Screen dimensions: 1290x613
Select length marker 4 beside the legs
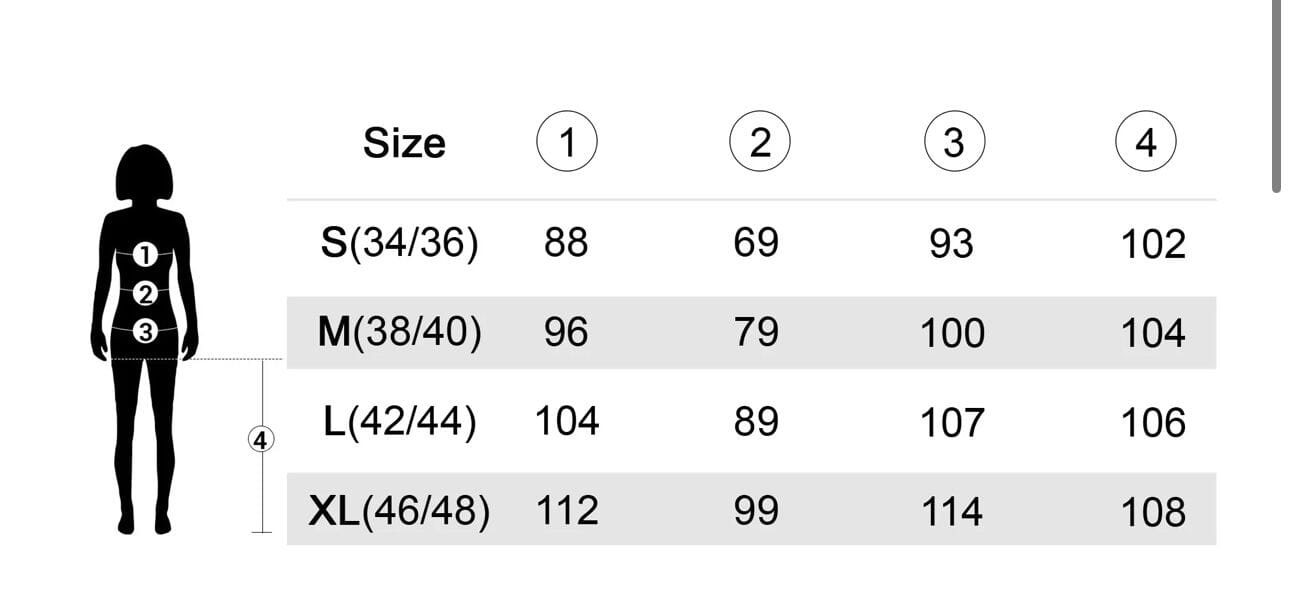tap(261, 439)
